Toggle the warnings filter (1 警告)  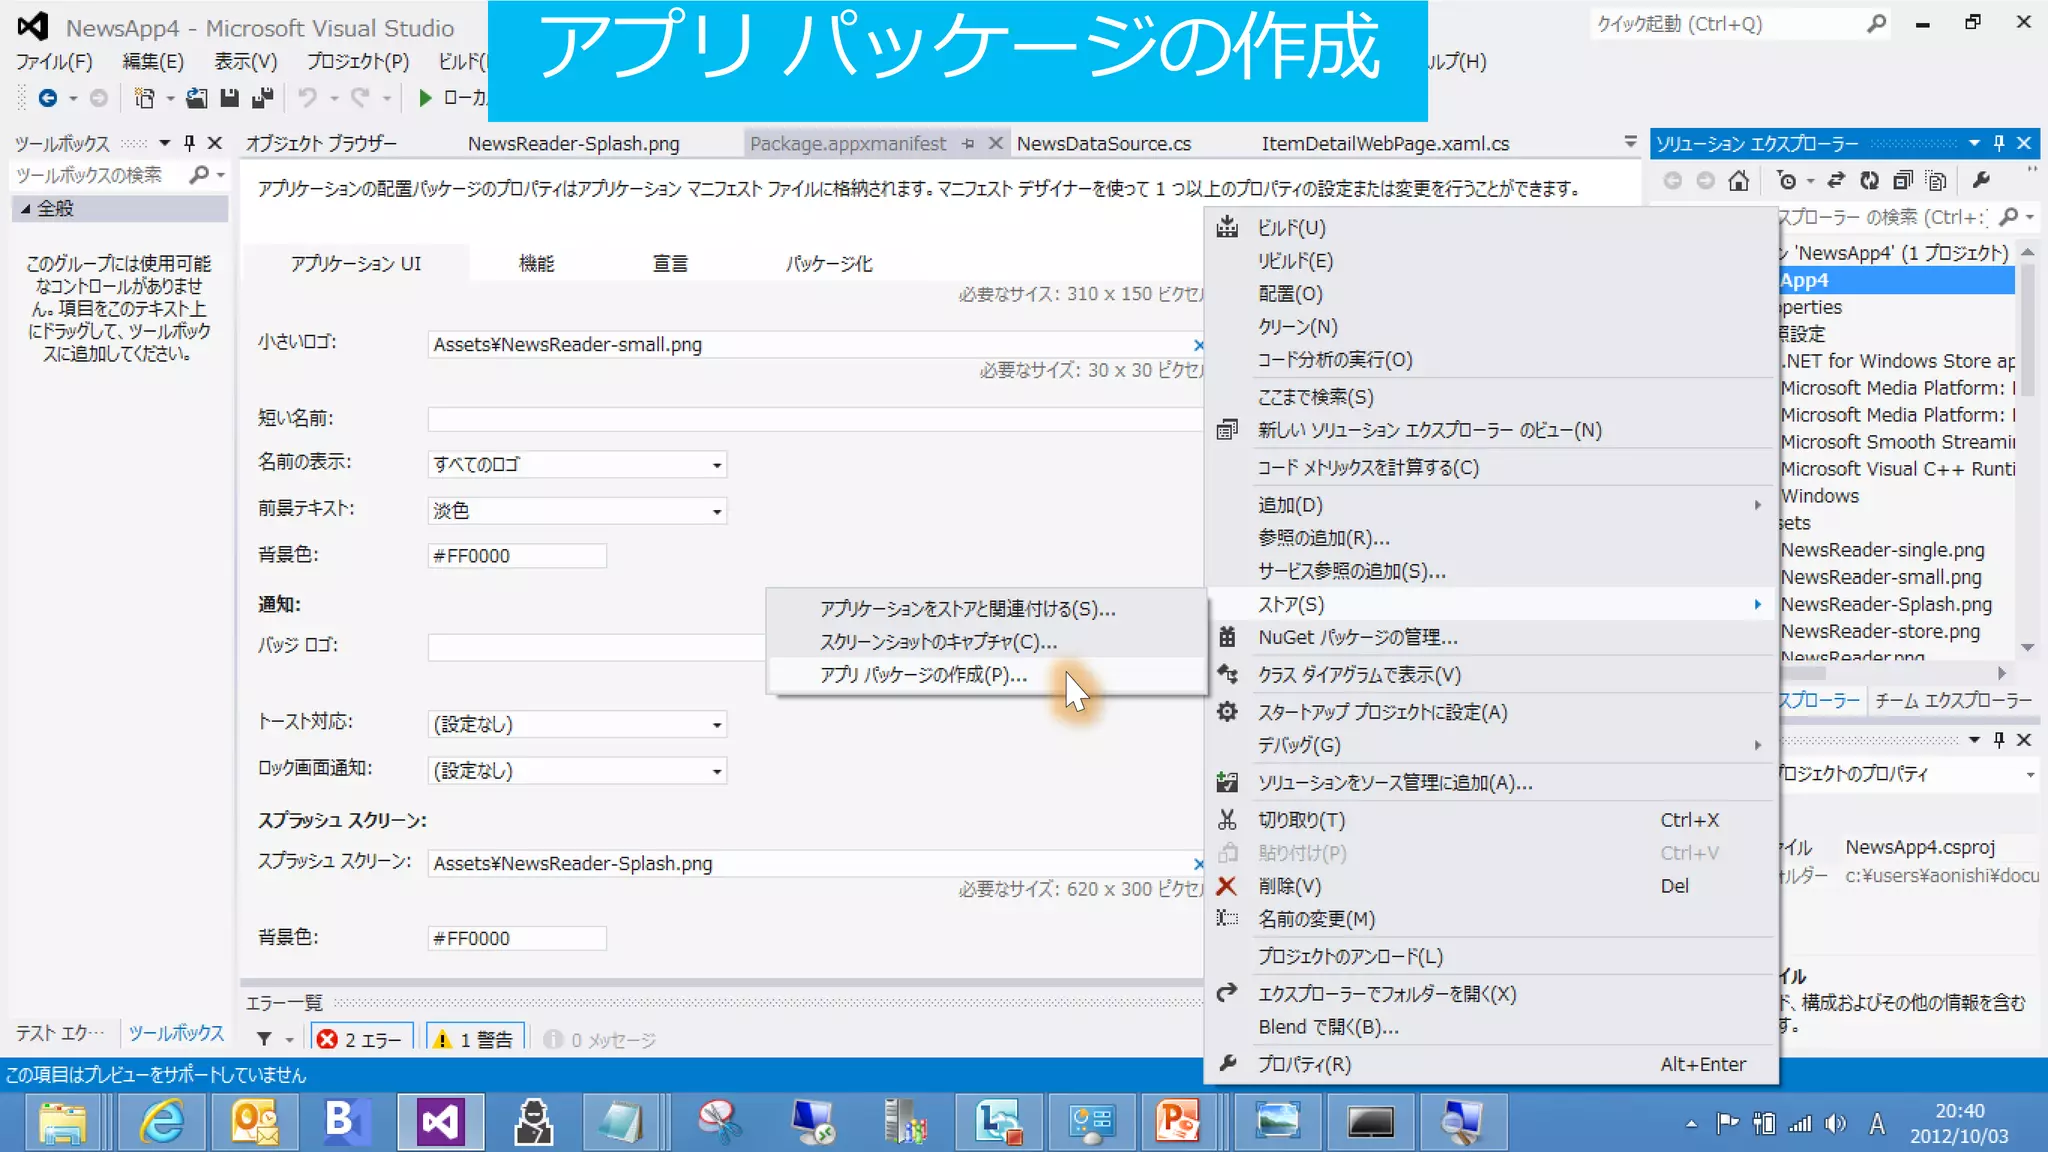point(476,1040)
